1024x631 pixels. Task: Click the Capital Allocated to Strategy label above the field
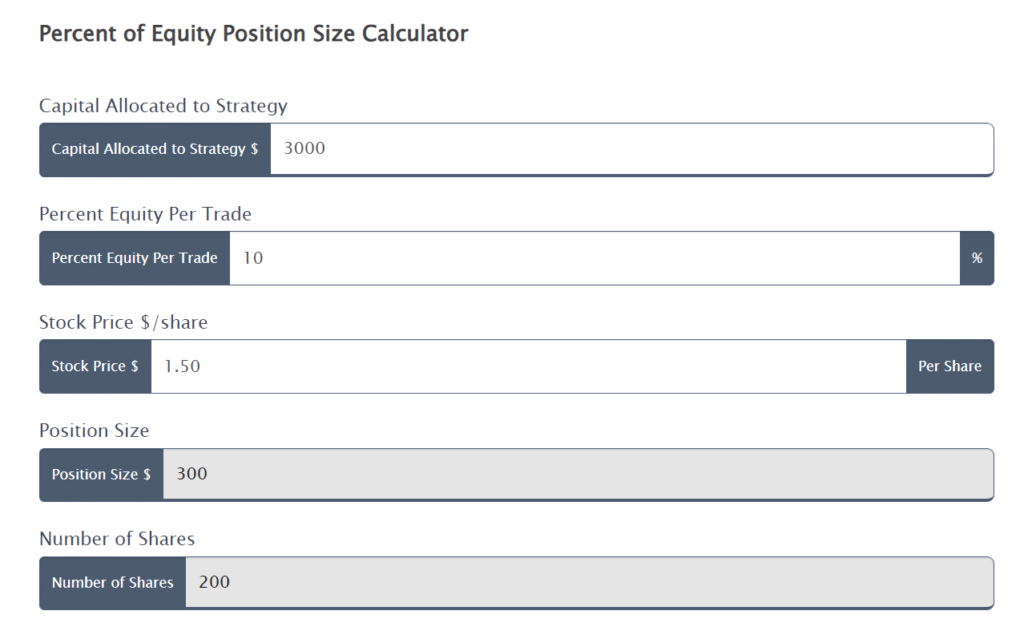tap(163, 106)
